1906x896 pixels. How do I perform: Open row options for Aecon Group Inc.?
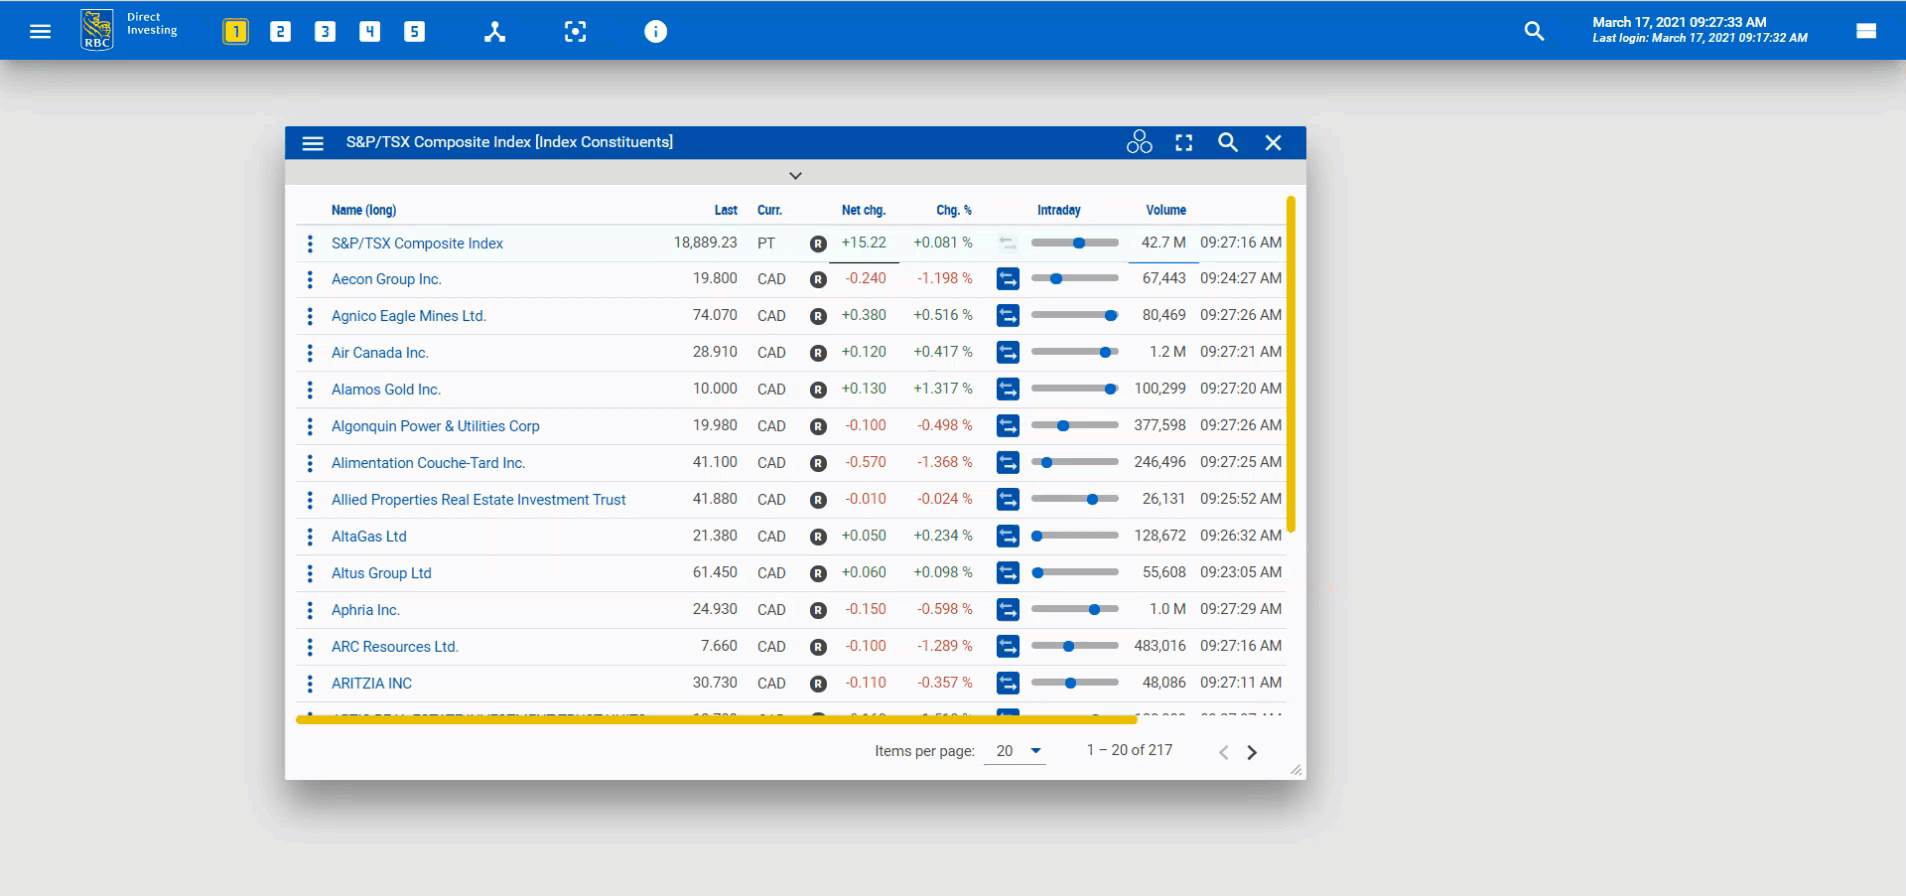(x=310, y=279)
